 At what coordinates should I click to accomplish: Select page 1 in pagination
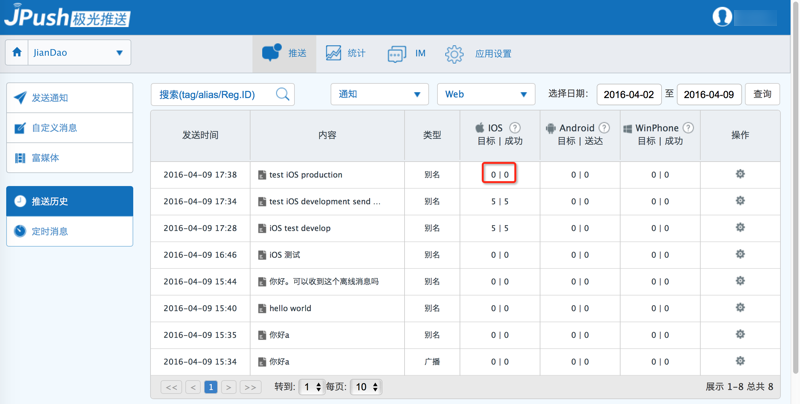pos(211,387)
